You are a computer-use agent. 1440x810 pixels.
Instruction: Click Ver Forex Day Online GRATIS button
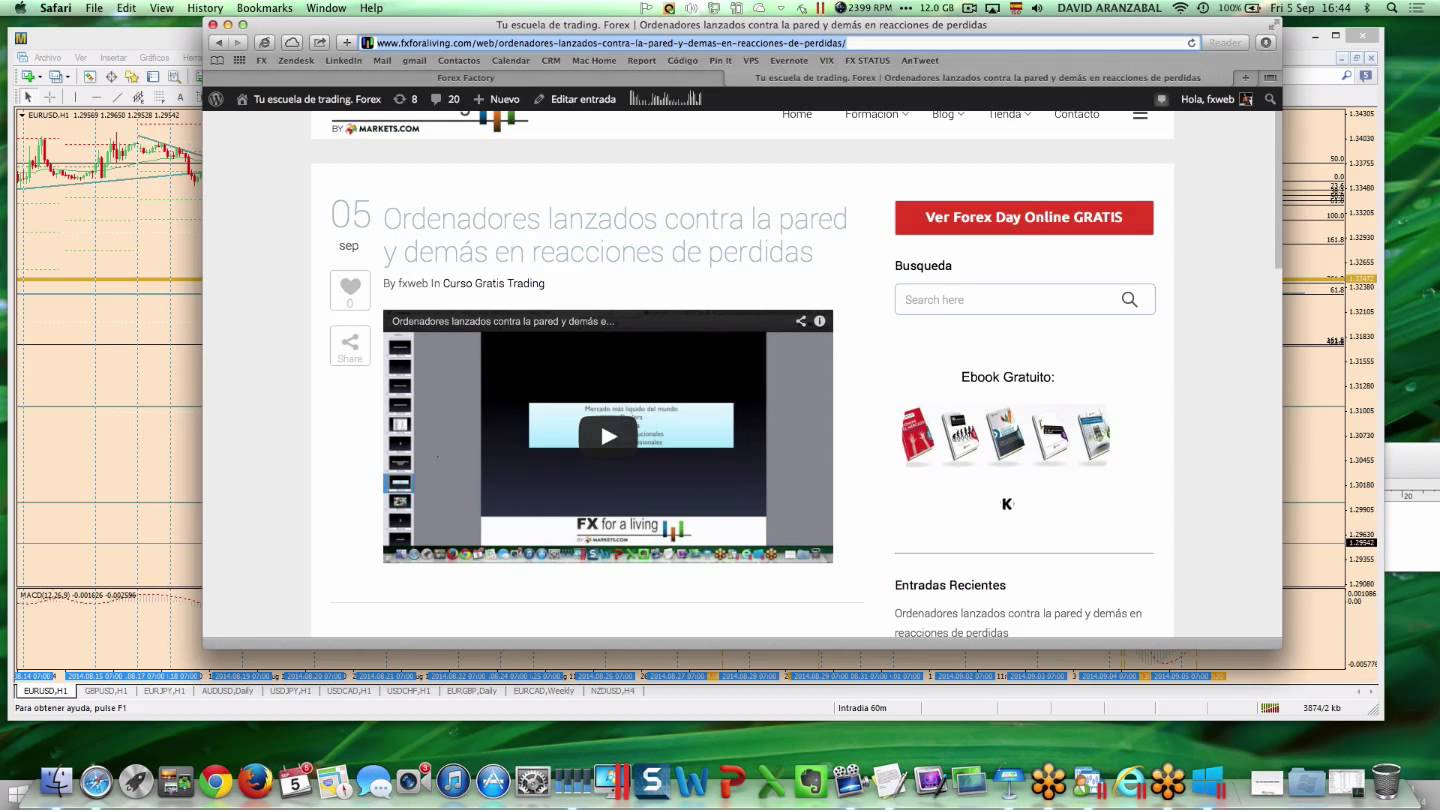pyautogui.click(x=1024, y=217)
